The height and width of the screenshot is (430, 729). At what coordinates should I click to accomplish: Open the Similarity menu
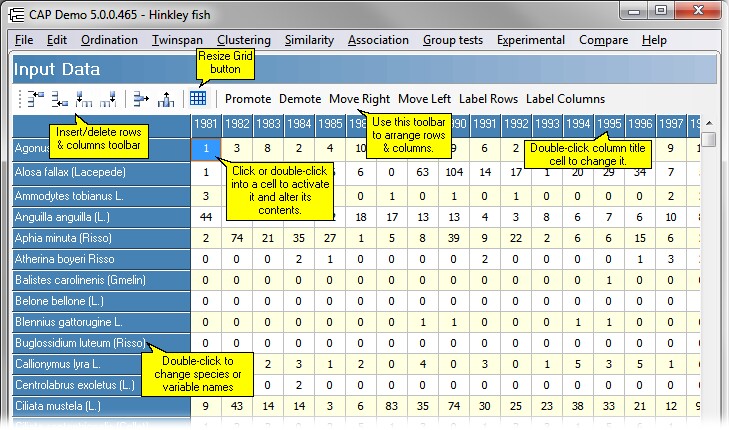[309, 40]
